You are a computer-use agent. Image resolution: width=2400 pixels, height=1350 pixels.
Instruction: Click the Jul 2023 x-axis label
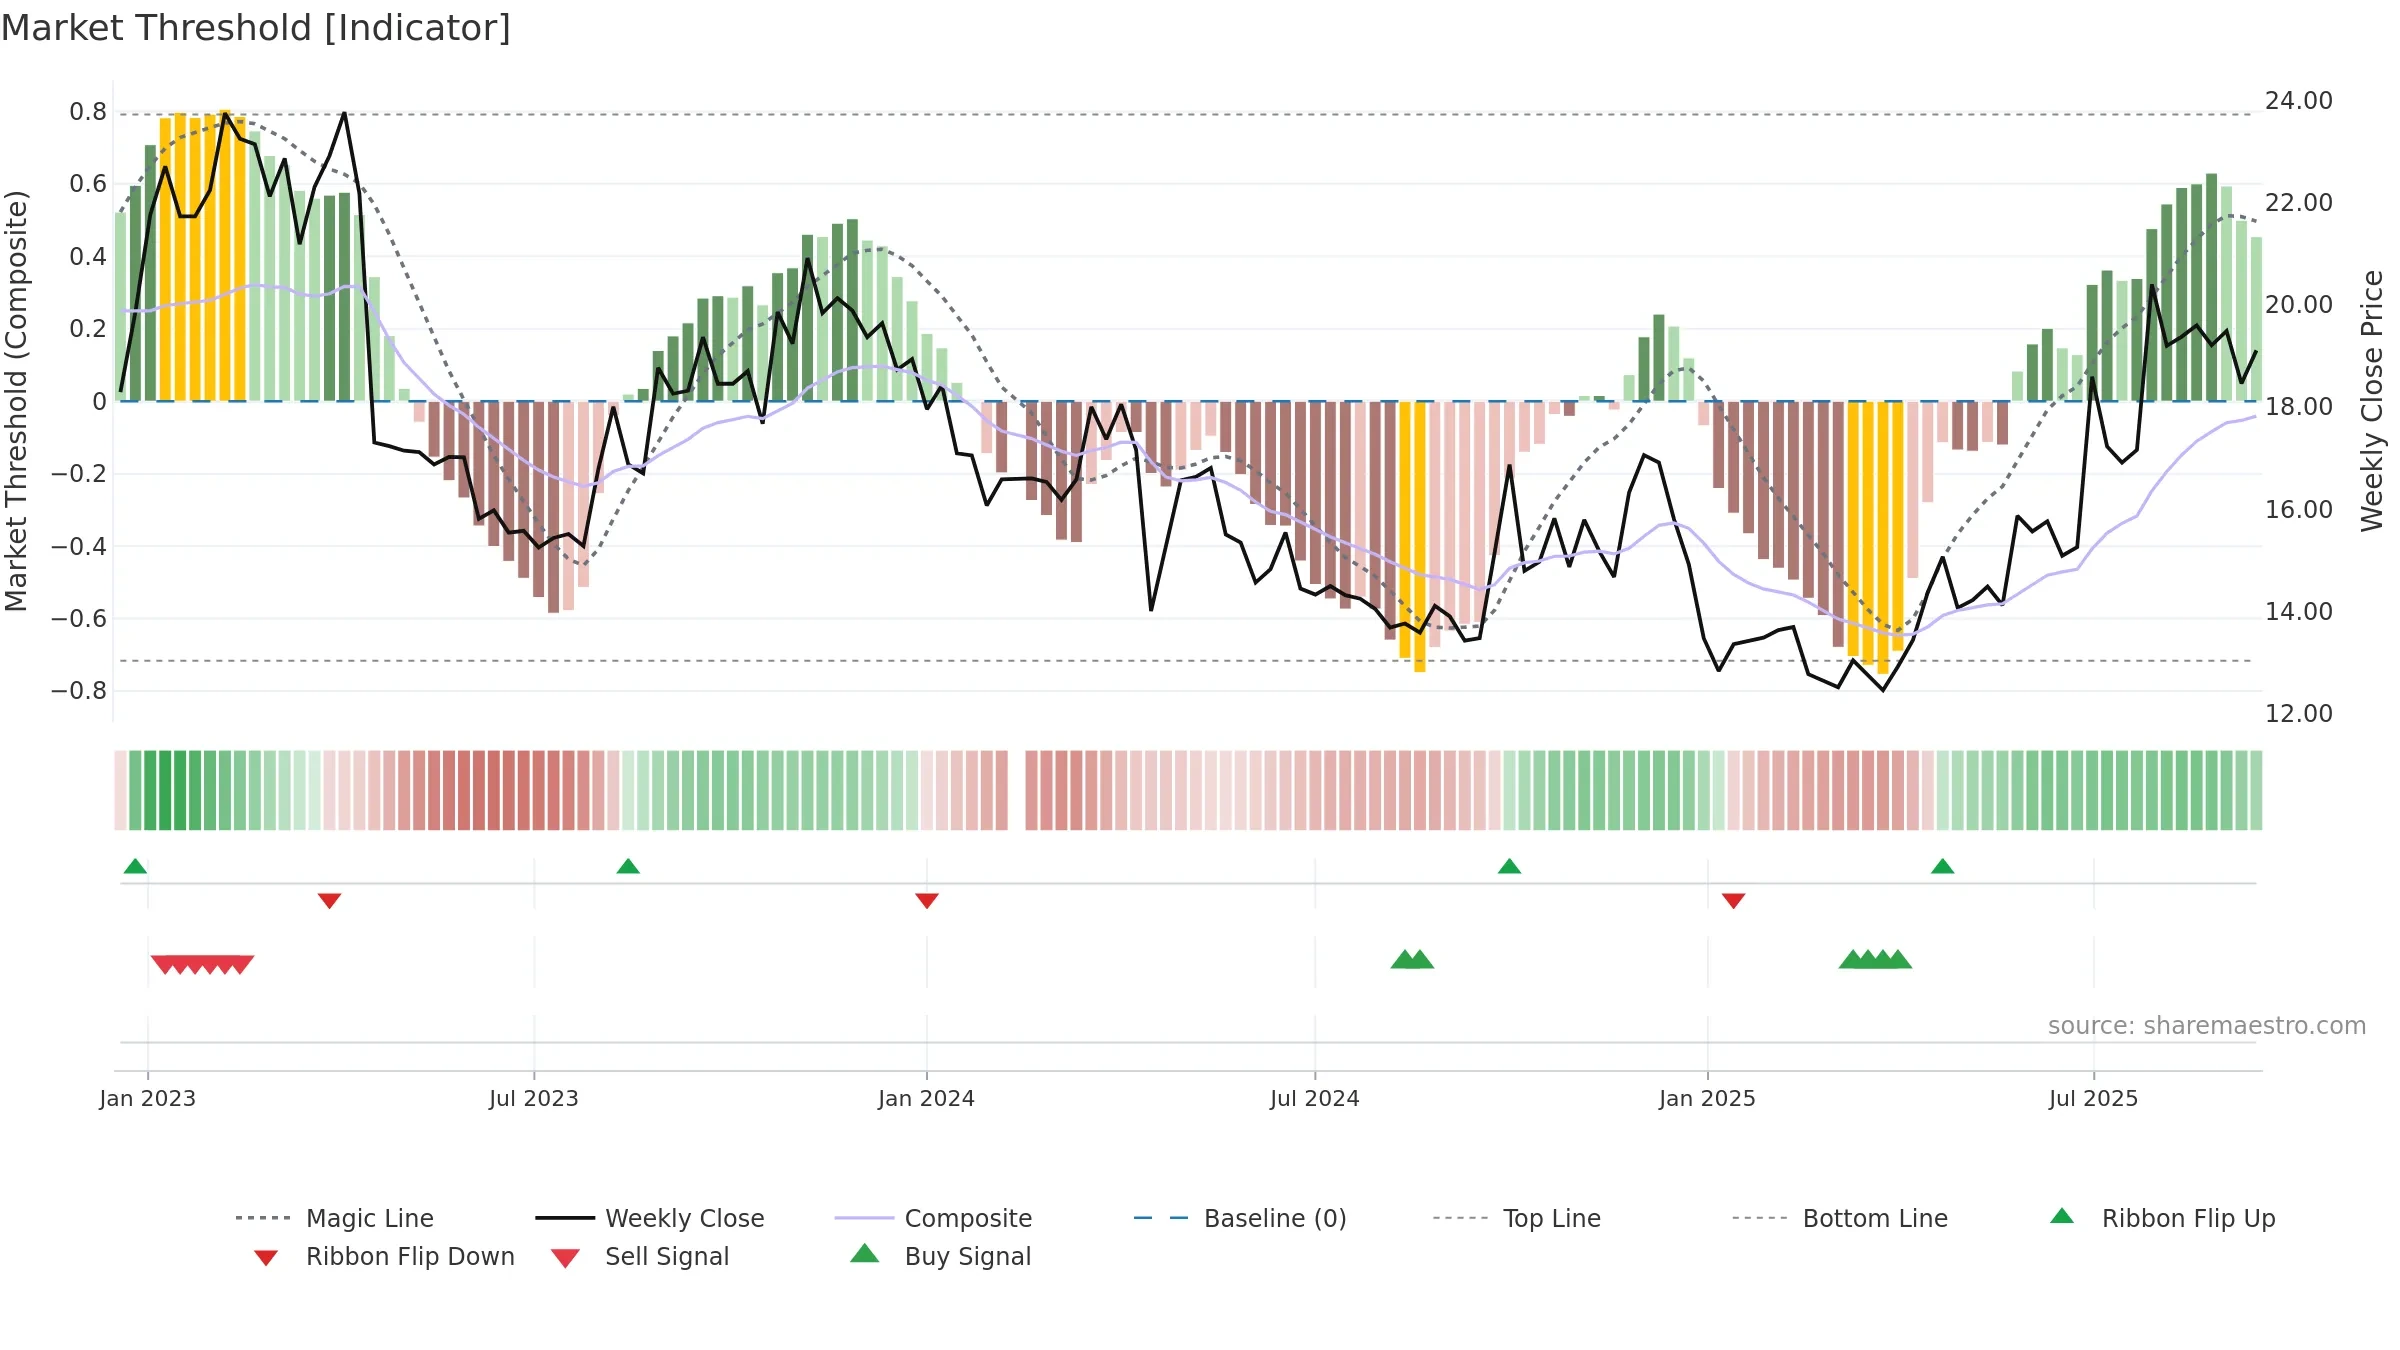(x=534, y=1098)
